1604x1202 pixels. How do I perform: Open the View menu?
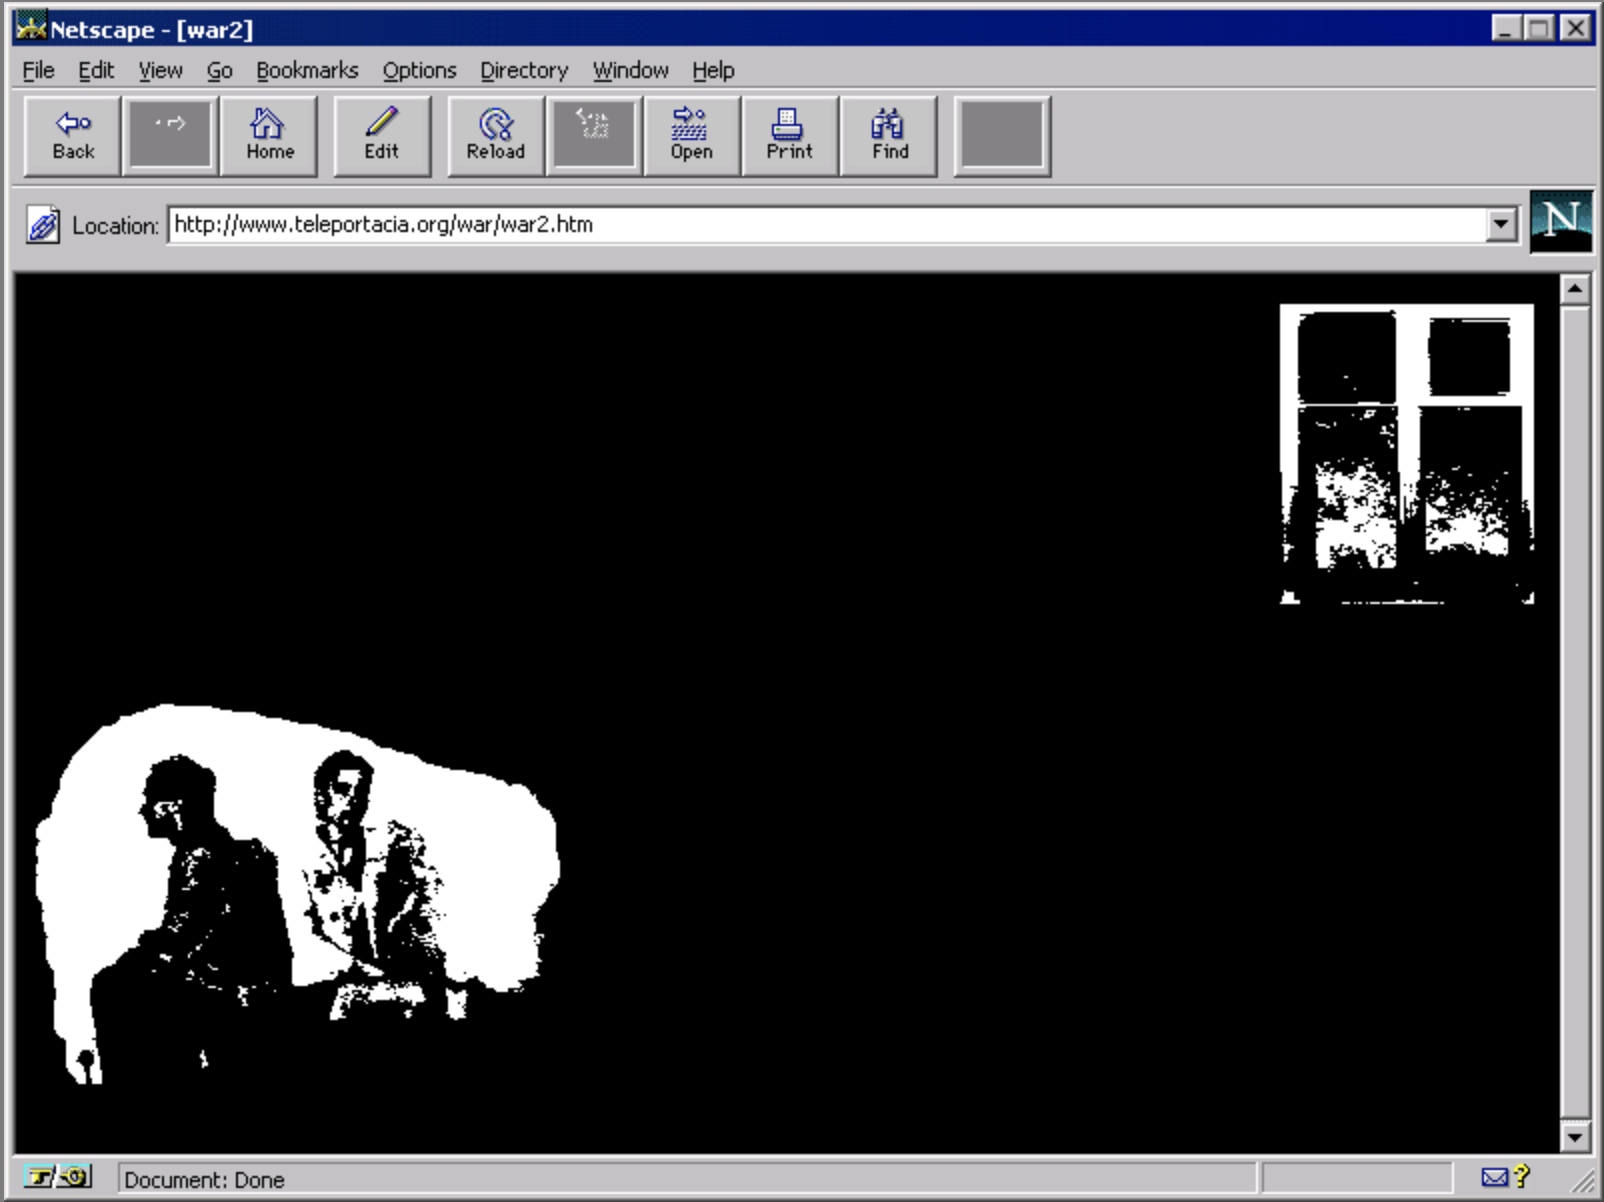click(x=160, y=70)
